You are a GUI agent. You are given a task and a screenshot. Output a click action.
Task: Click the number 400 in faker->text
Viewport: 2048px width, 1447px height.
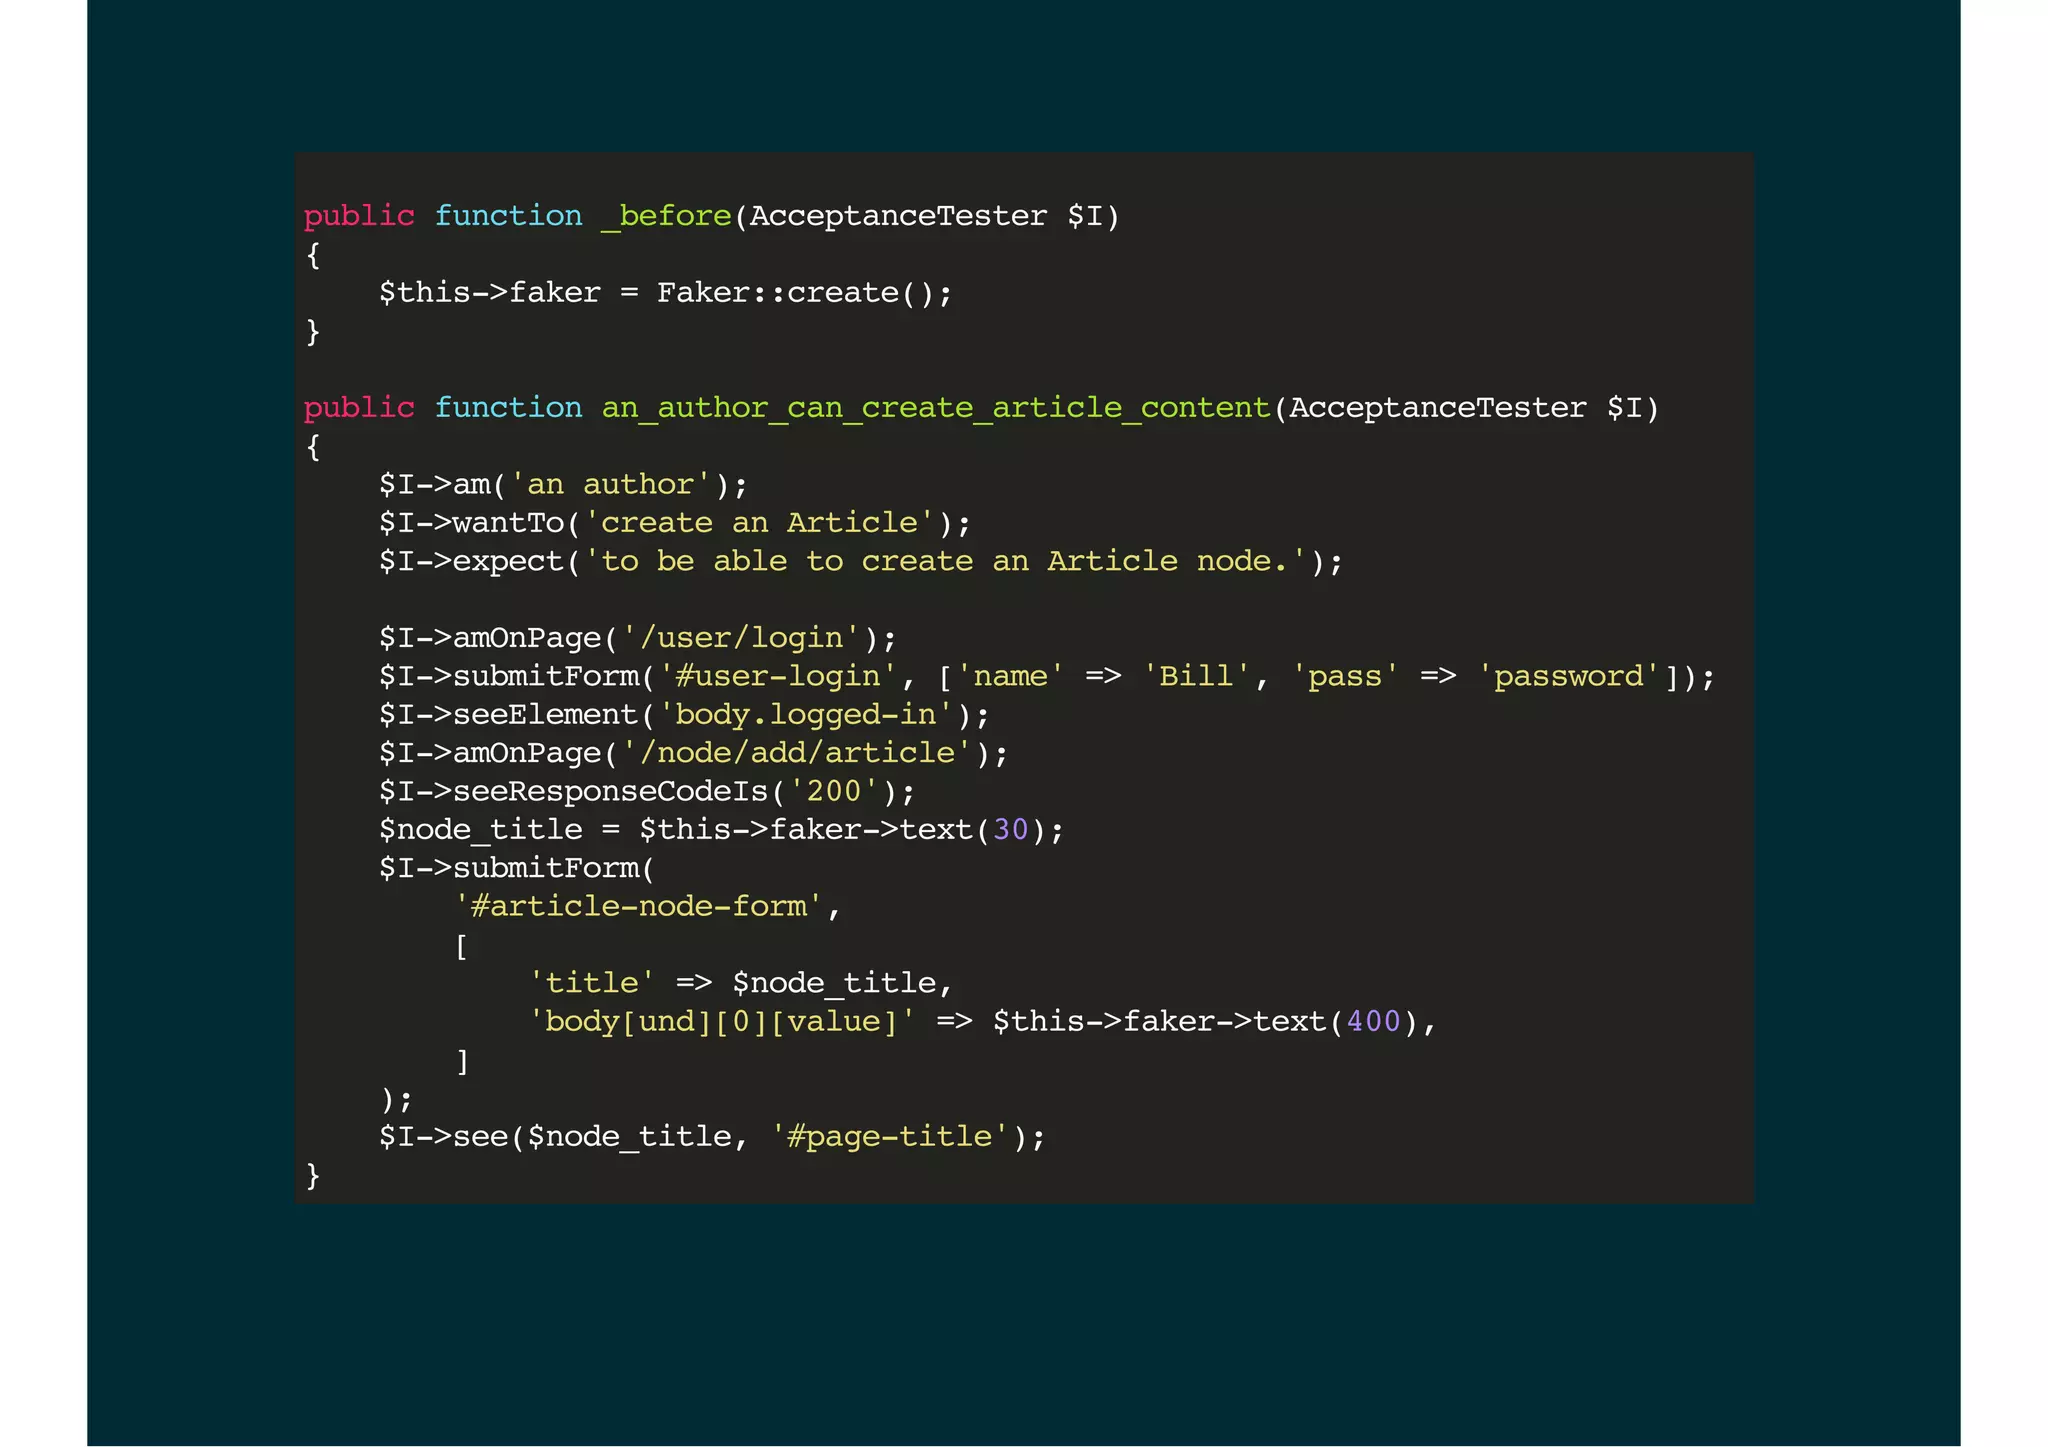tap(1374, 1021)
